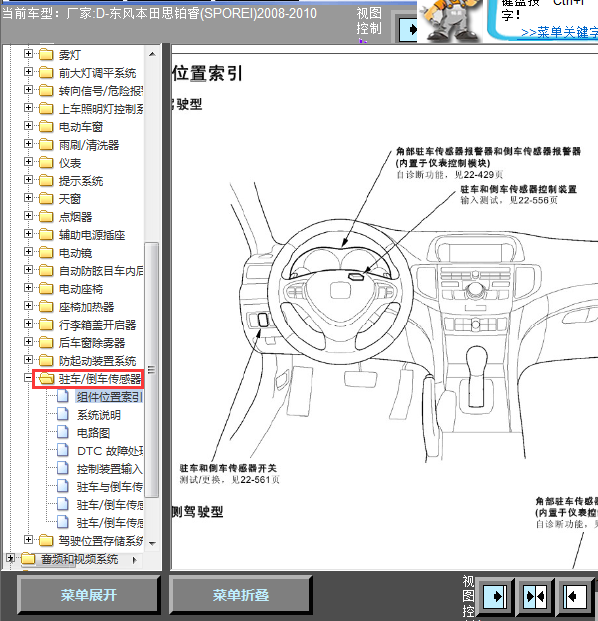Expand the 雨刷/清洗器 tree node
This screenshot has width=598, height=621.
click(x=28, y=144)
